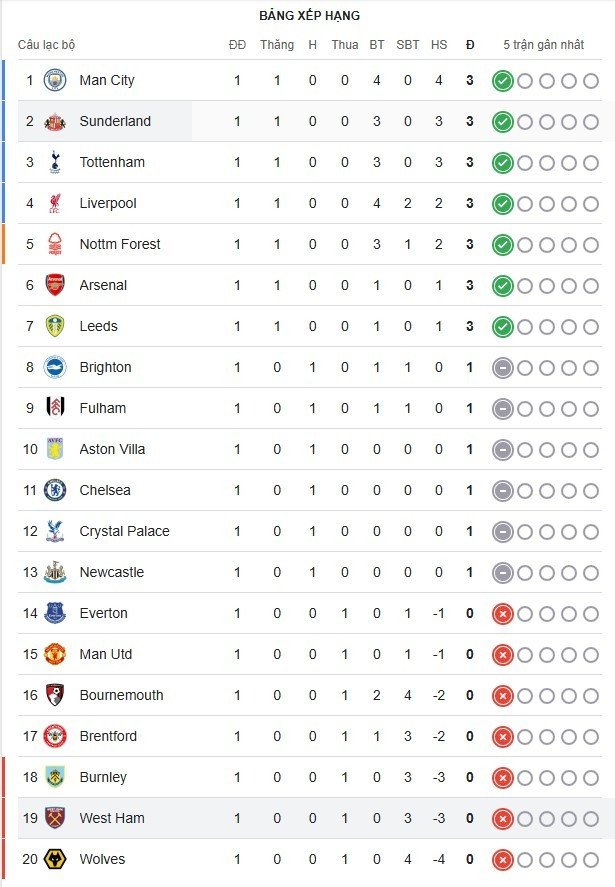The height and width of the screenshot is (887, 615).
Task: Sort table by Thắng column header
Action: click(277, 45)
